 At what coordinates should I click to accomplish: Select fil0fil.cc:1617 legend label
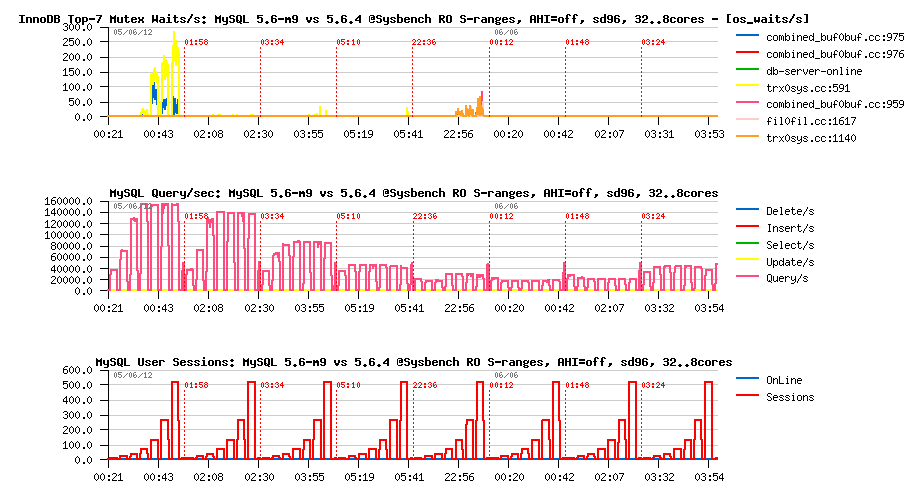point(811,121)
